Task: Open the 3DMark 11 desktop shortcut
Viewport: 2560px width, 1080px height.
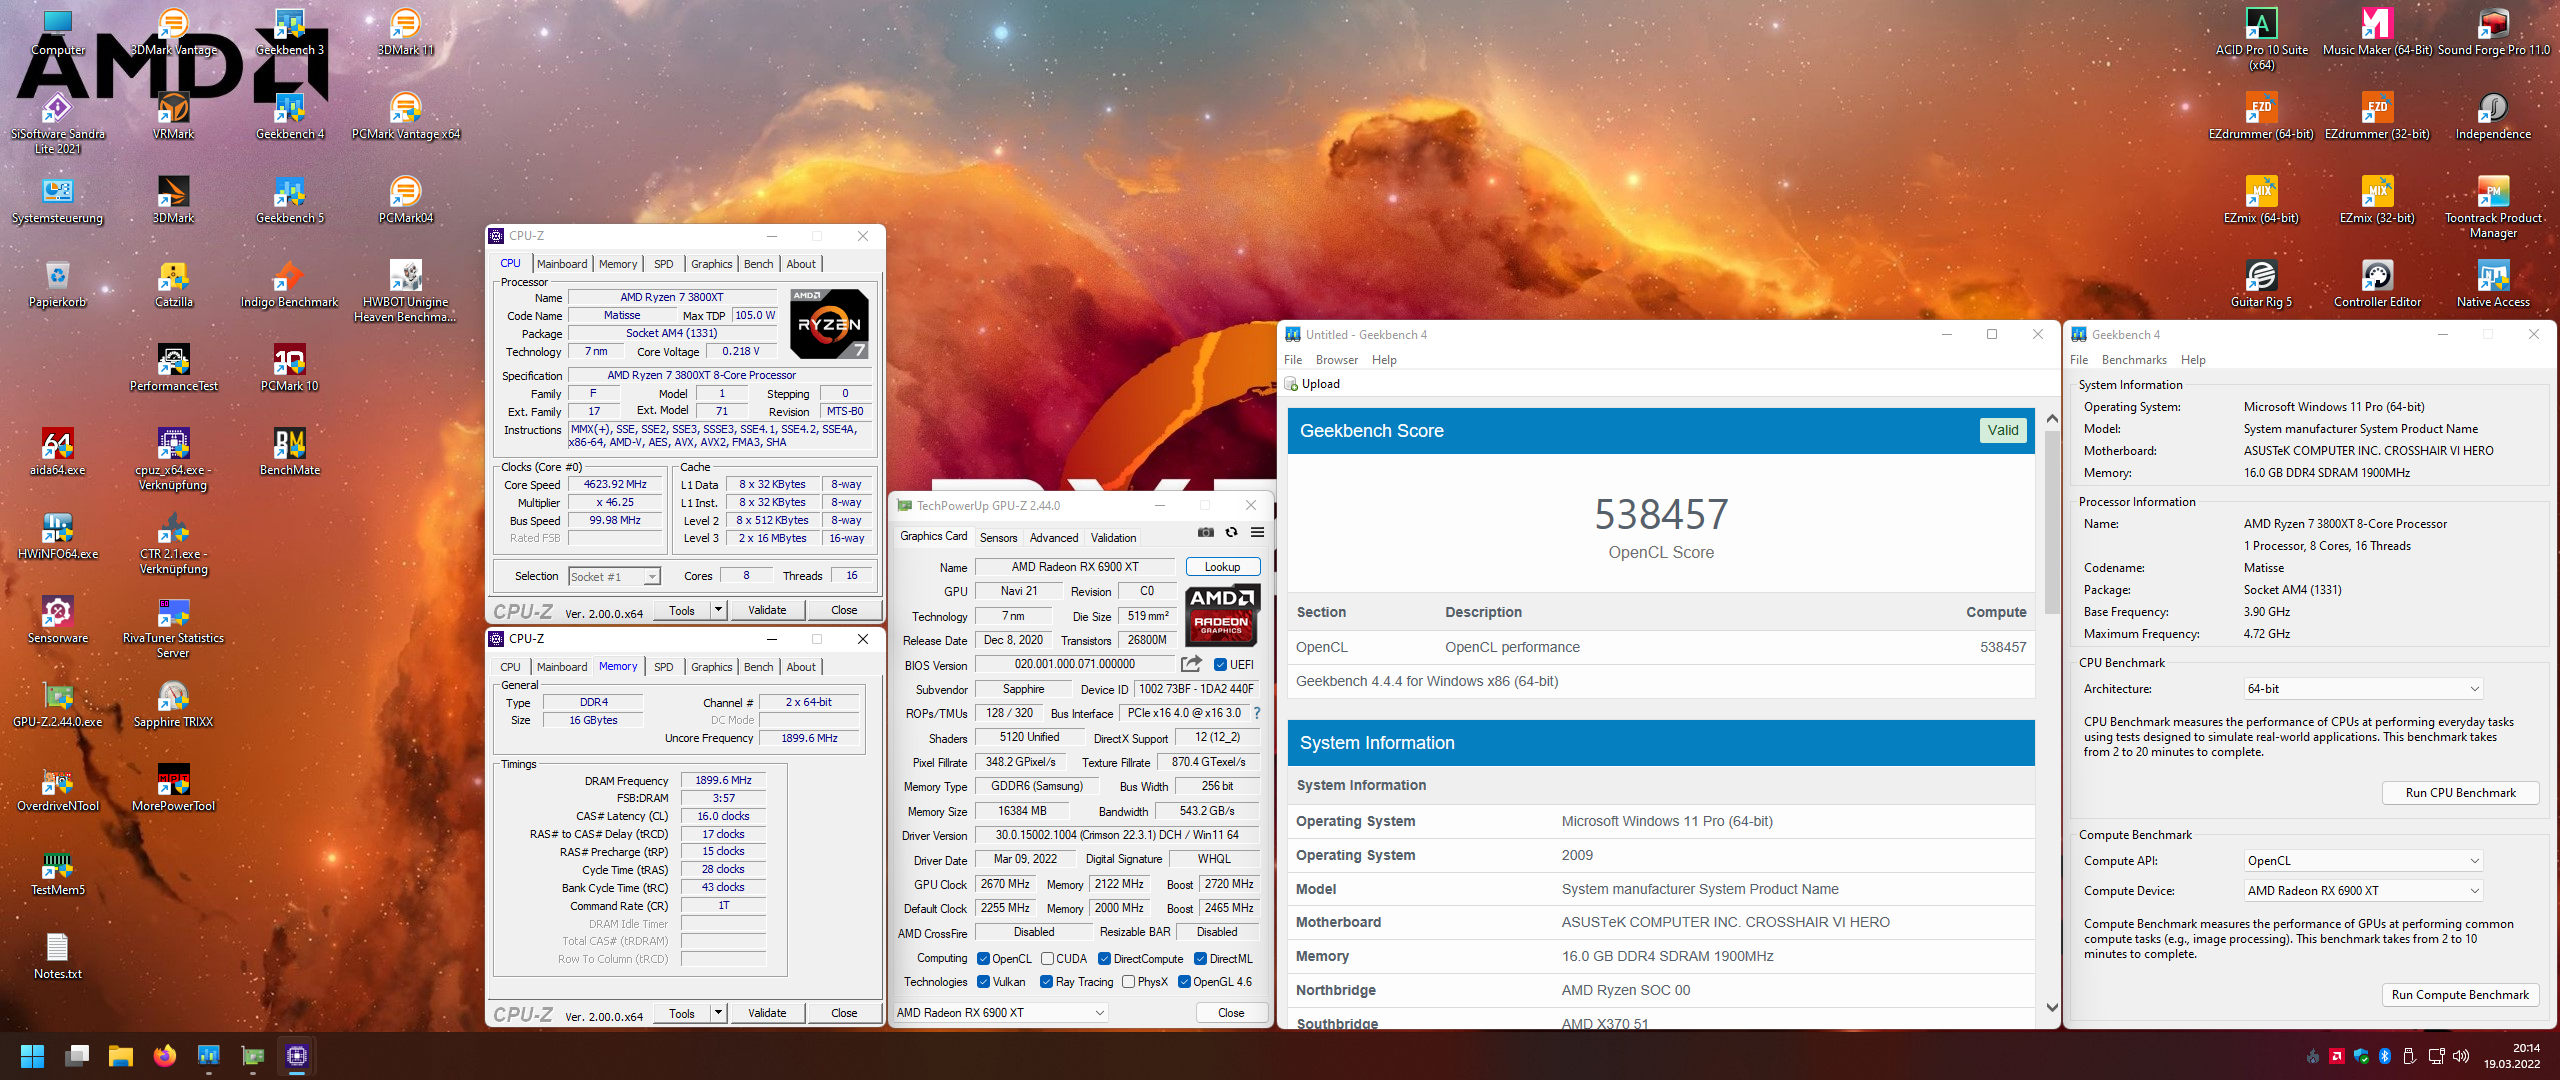Action: [405, 31]
